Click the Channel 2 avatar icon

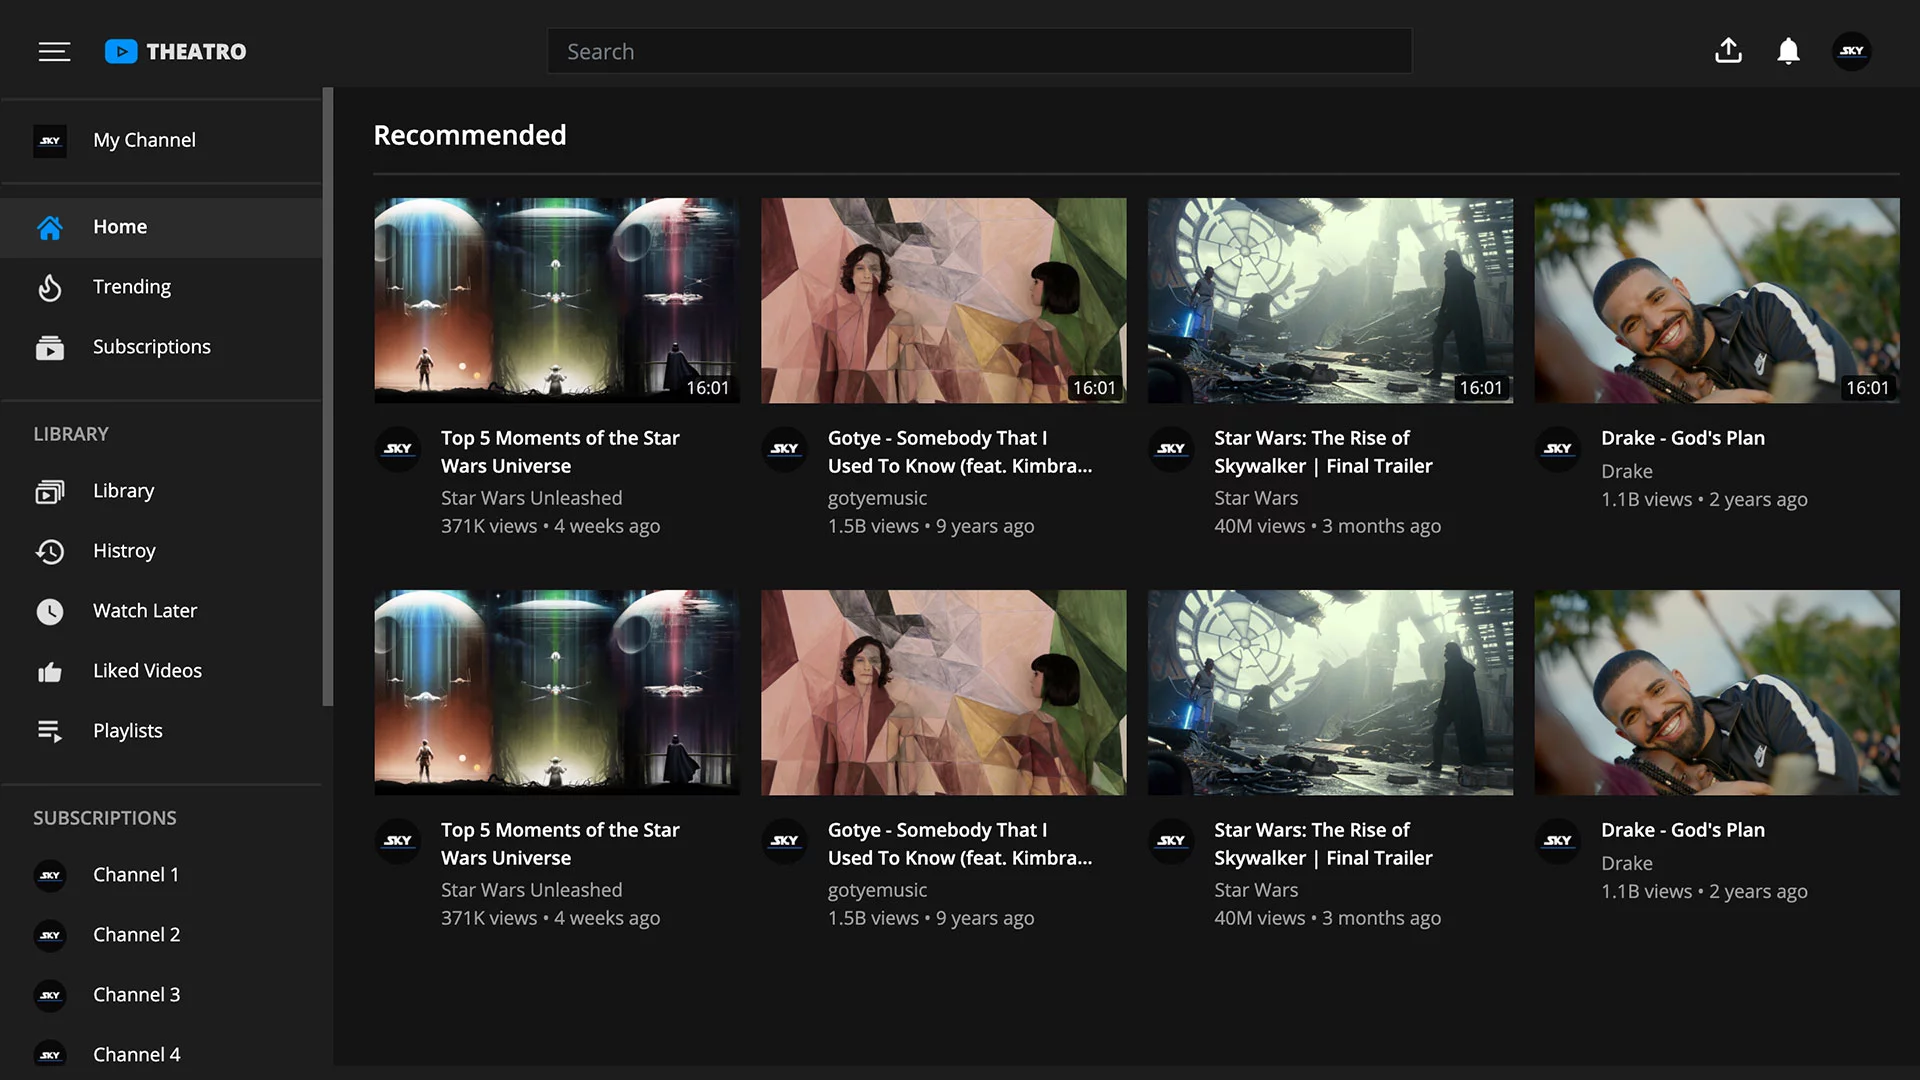click(50, 936)
